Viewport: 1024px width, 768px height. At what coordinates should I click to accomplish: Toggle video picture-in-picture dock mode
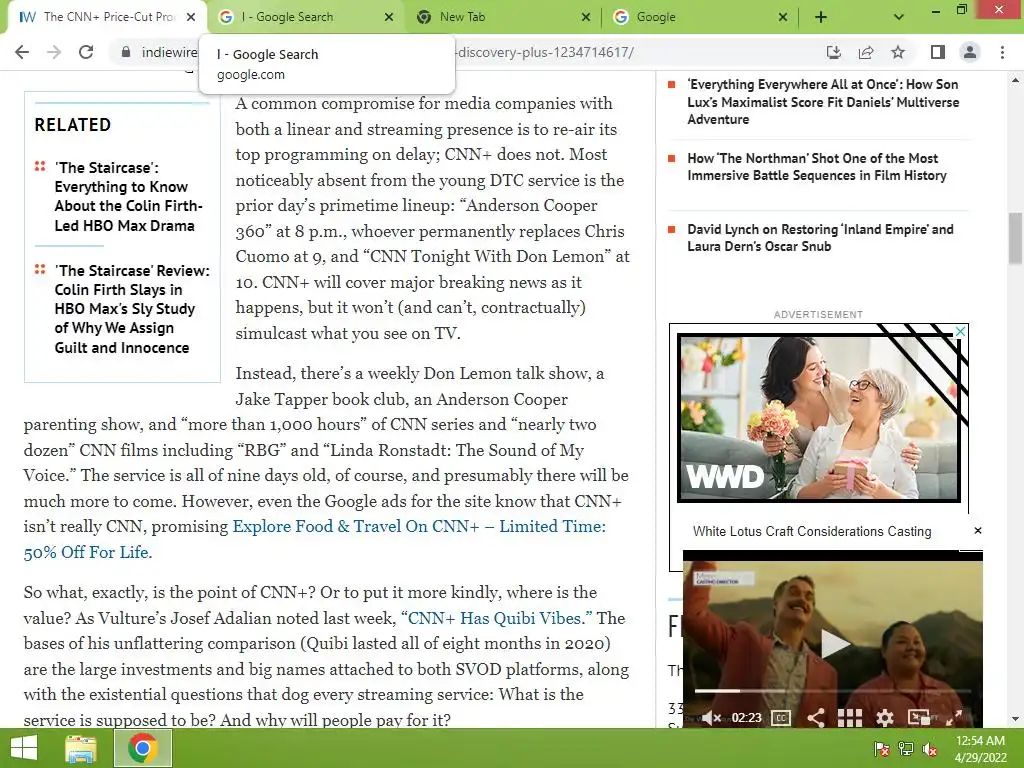[x=919, y=718]
